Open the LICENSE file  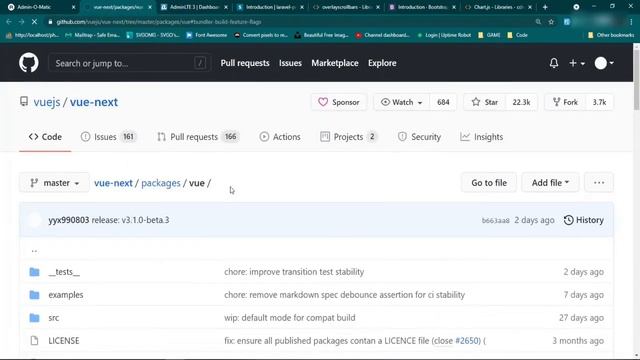click(64, 340)
